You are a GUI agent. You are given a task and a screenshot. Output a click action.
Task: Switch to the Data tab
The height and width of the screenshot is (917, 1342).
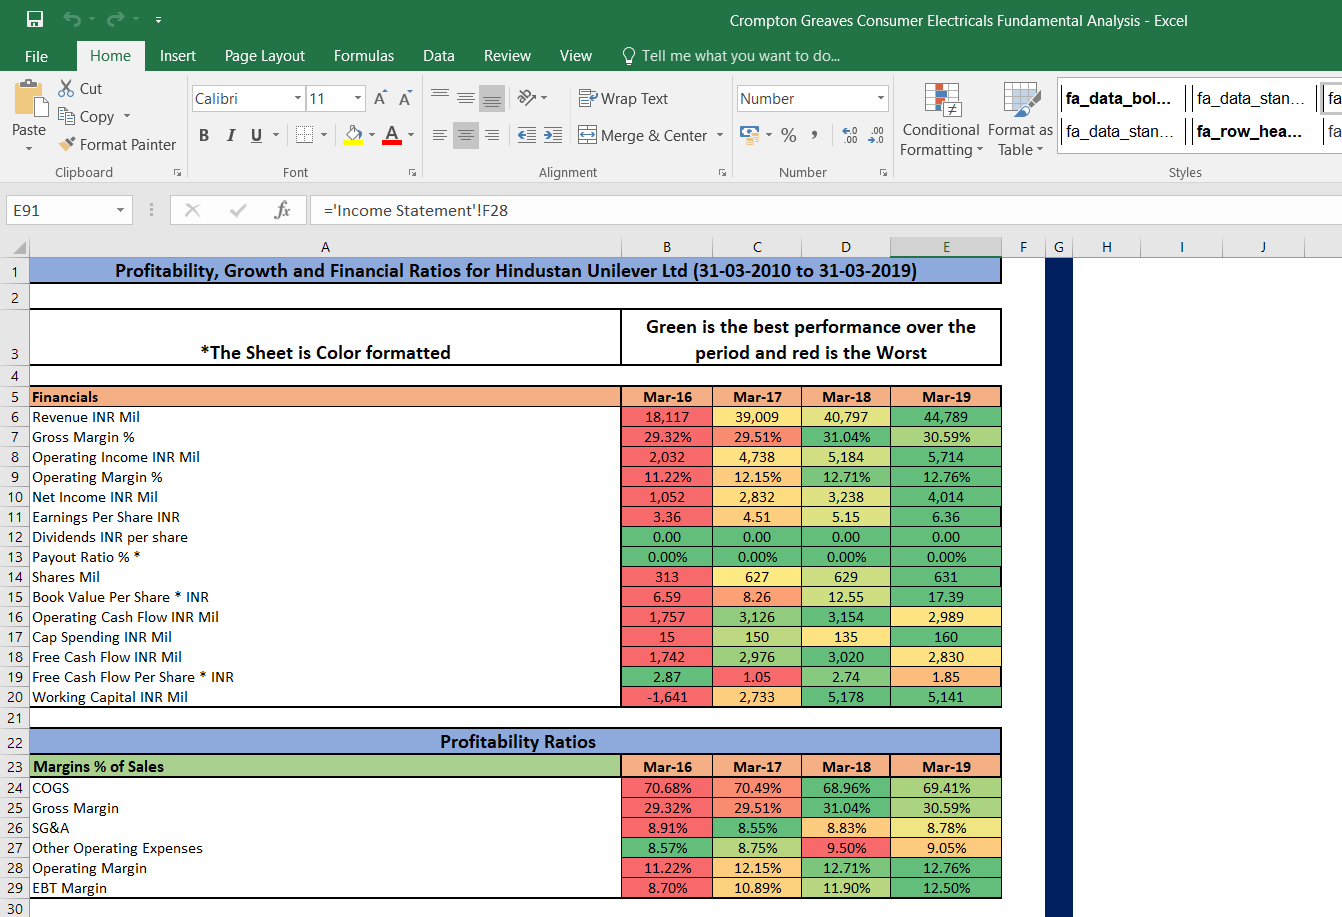(438, 56)
